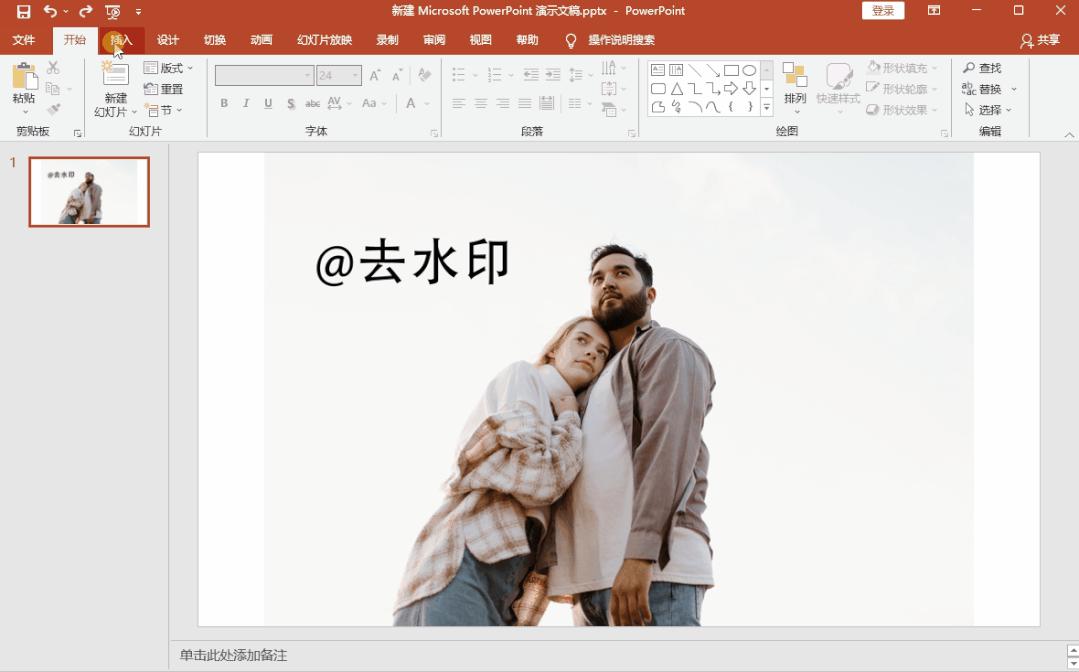Click the Strikethrough text icon
The image size is (1079, 672).
pyautogui.click(x=312, y=103)
